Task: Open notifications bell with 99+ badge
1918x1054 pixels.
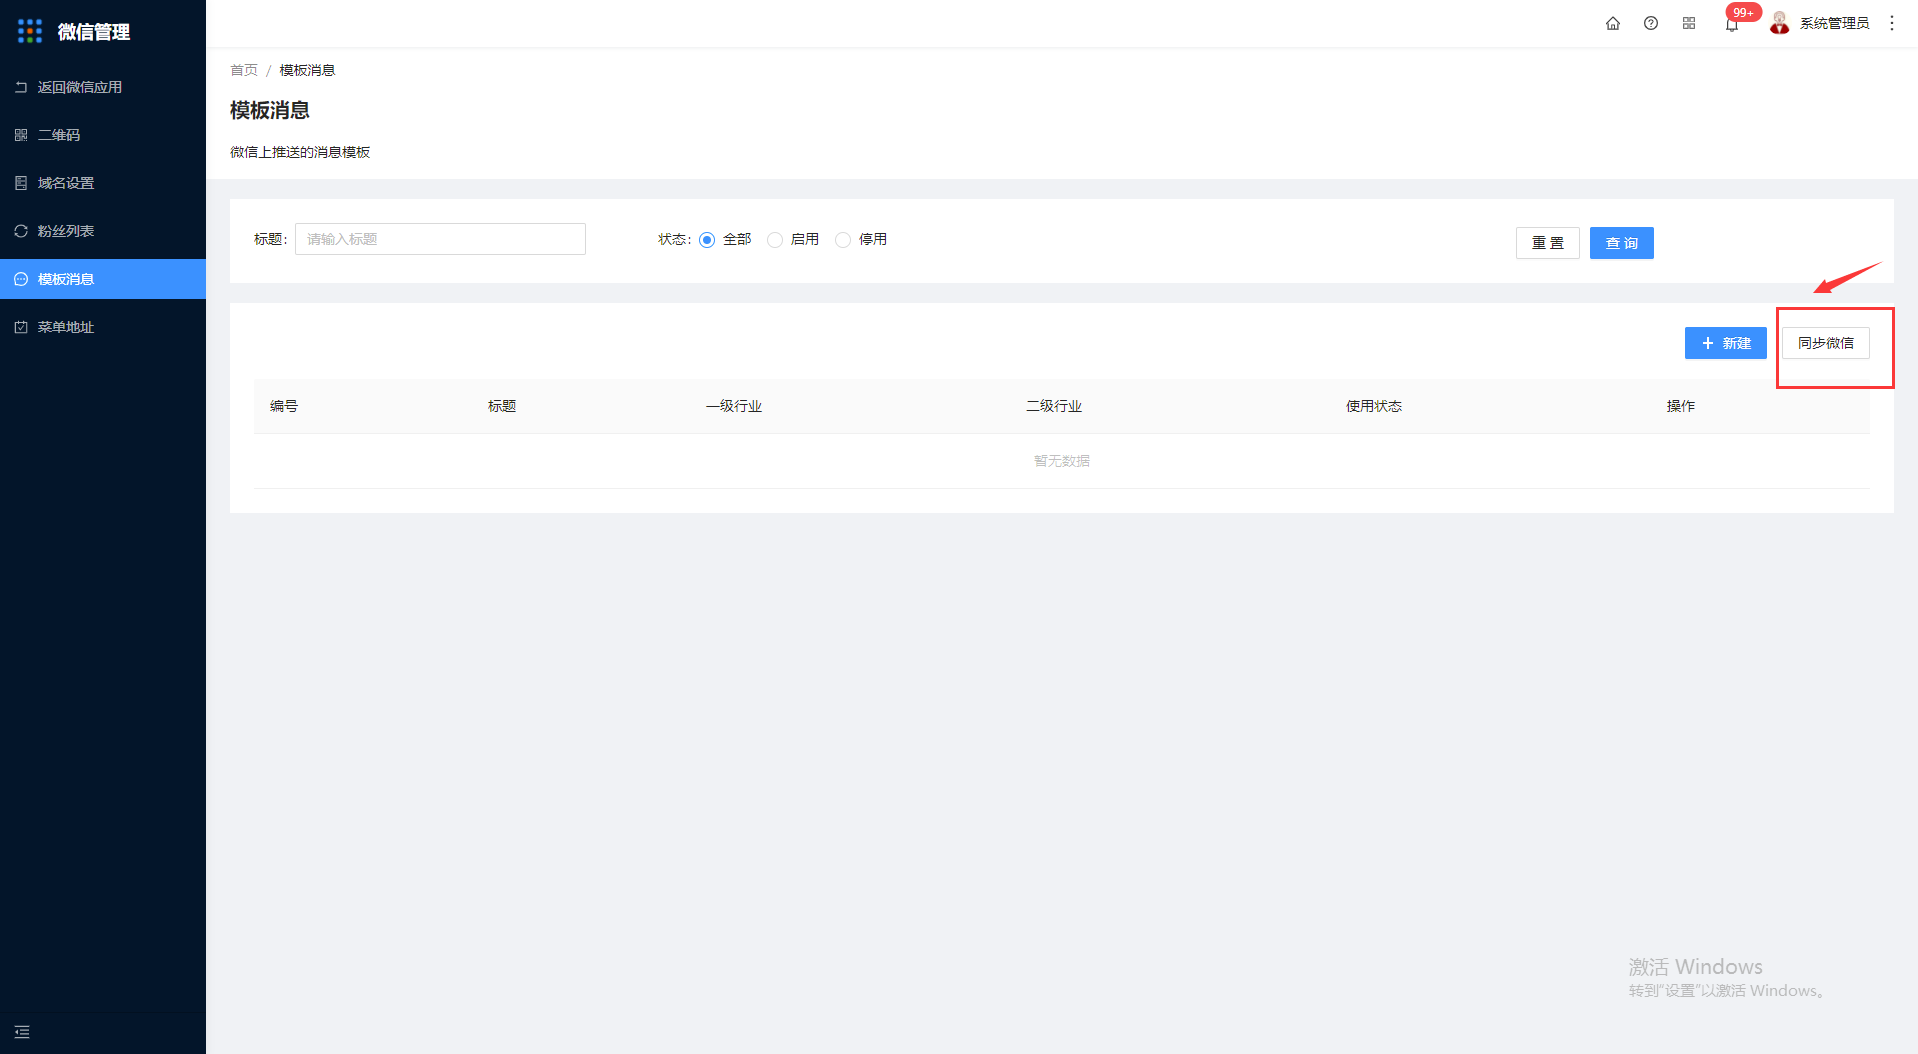Action: click(x=1732, y=24)
